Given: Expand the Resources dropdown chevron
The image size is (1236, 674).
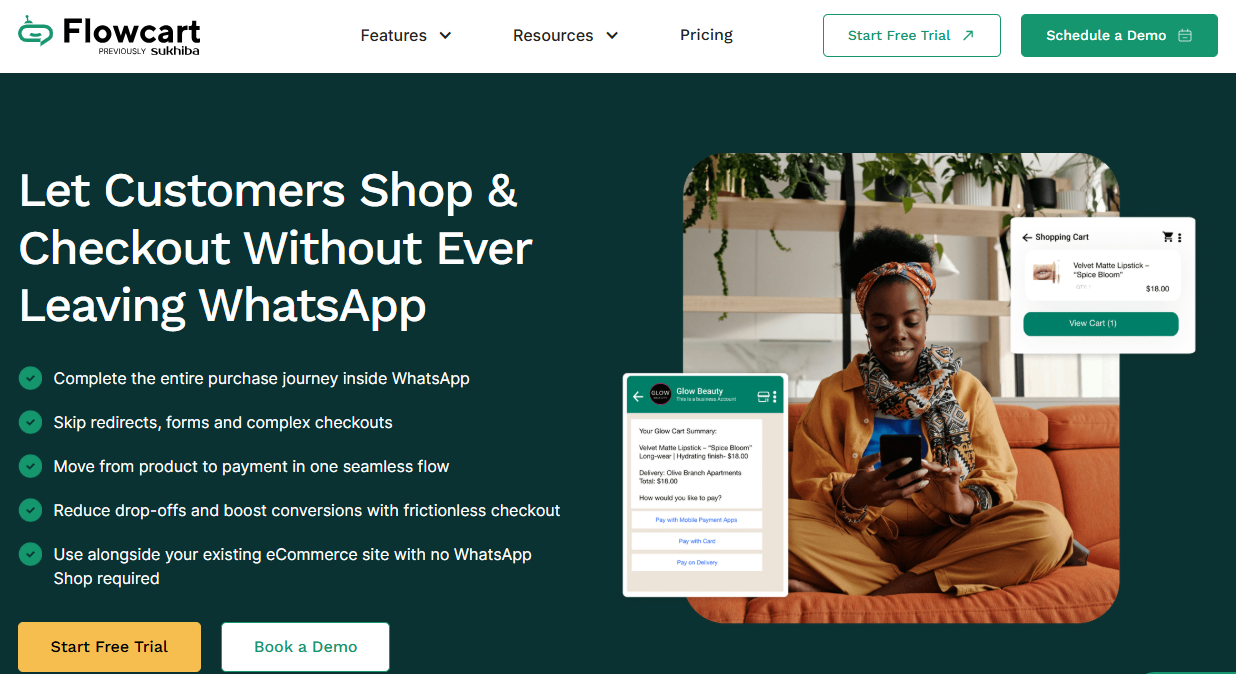Looking at the screenshot, I should pyautogui.click(x=612, y=36).
